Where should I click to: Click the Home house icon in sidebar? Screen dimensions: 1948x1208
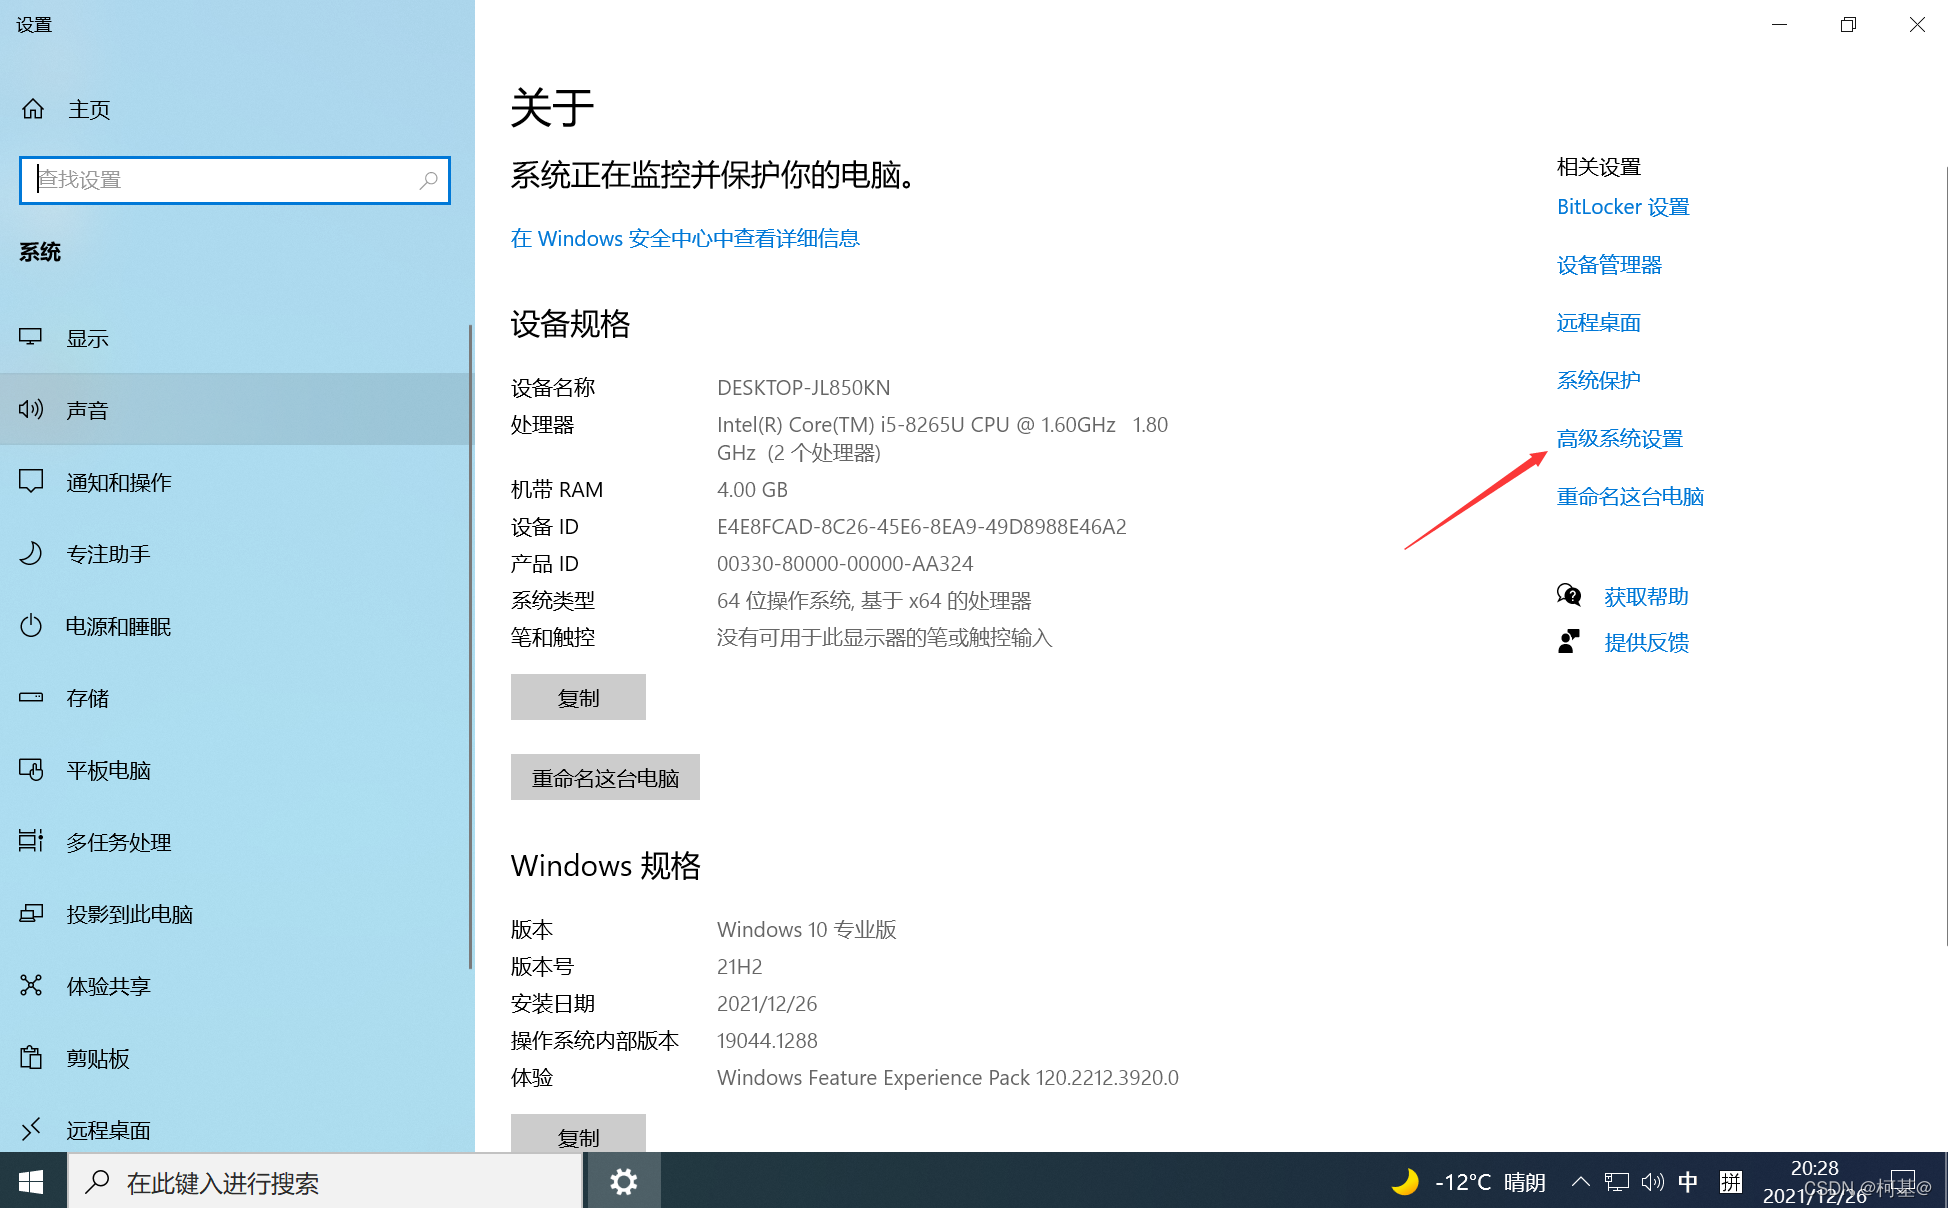pyautogui.click(x=33, y=109)
